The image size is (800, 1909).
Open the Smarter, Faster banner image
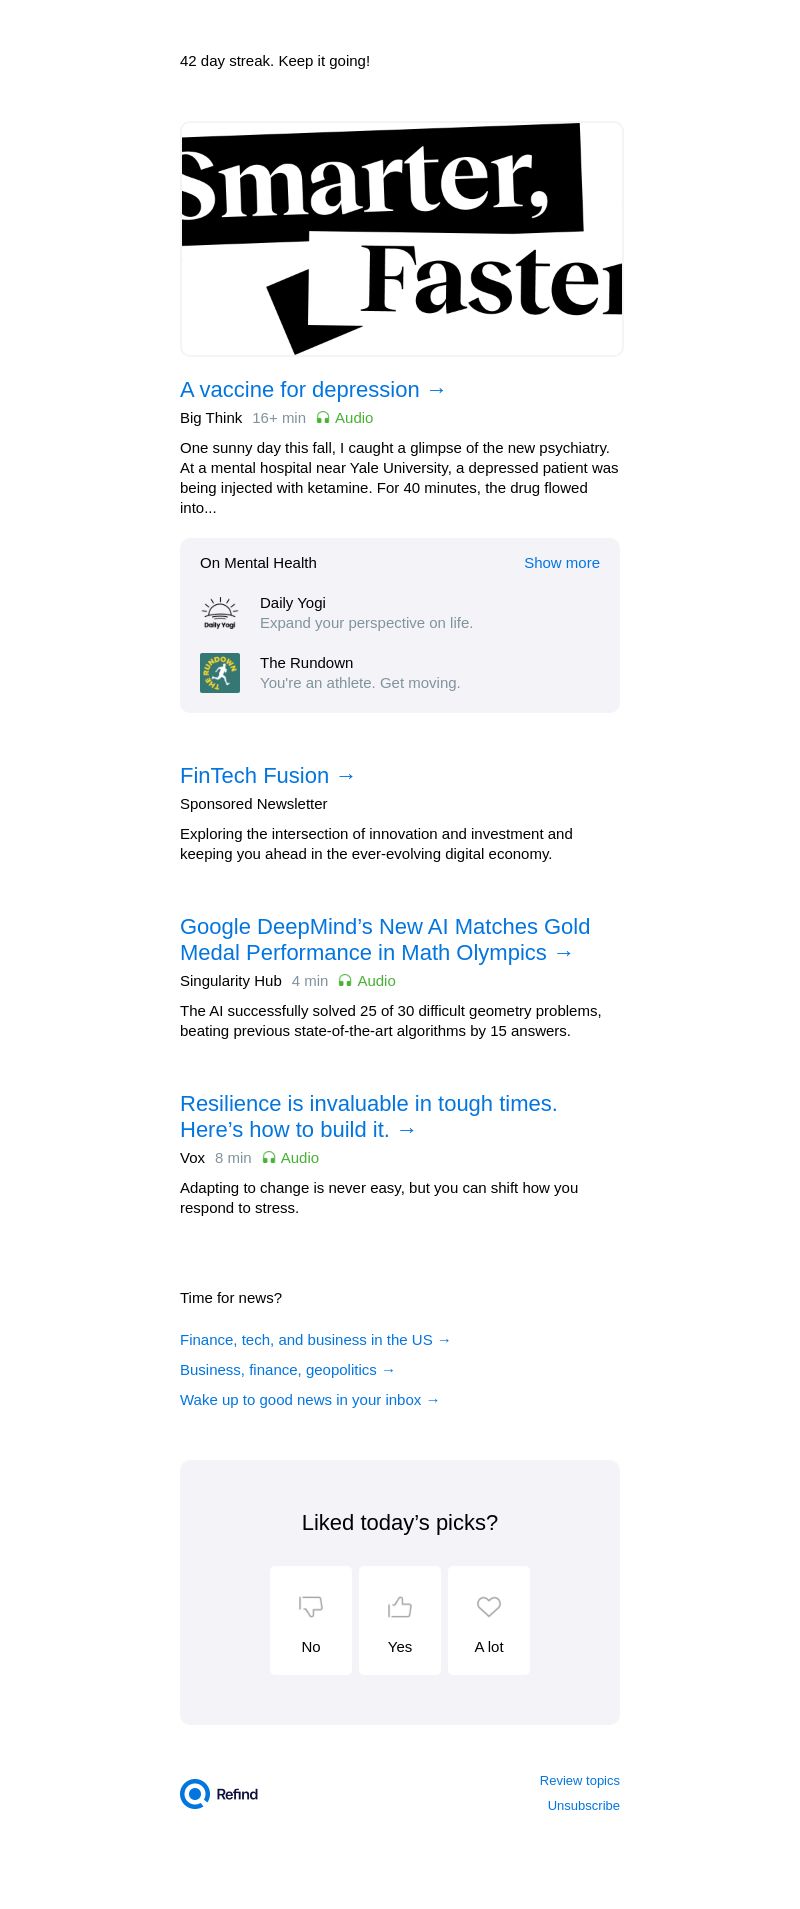click(x=401, y=239)
